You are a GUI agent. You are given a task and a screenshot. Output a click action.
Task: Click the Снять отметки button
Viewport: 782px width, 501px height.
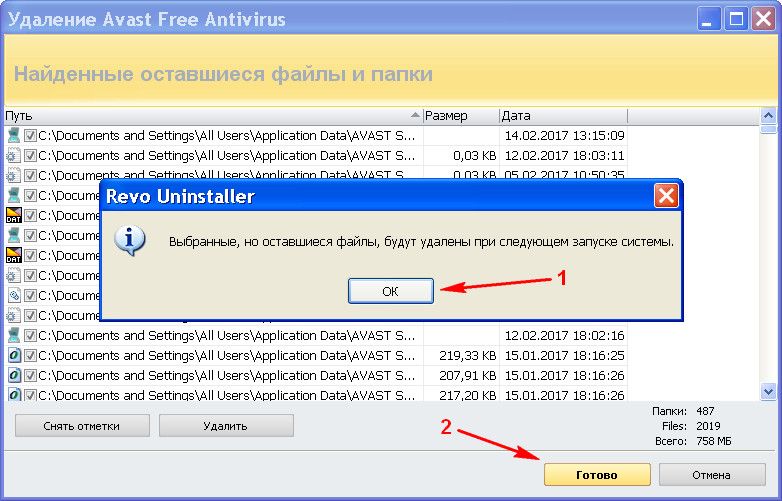click(x=82, y=426)
